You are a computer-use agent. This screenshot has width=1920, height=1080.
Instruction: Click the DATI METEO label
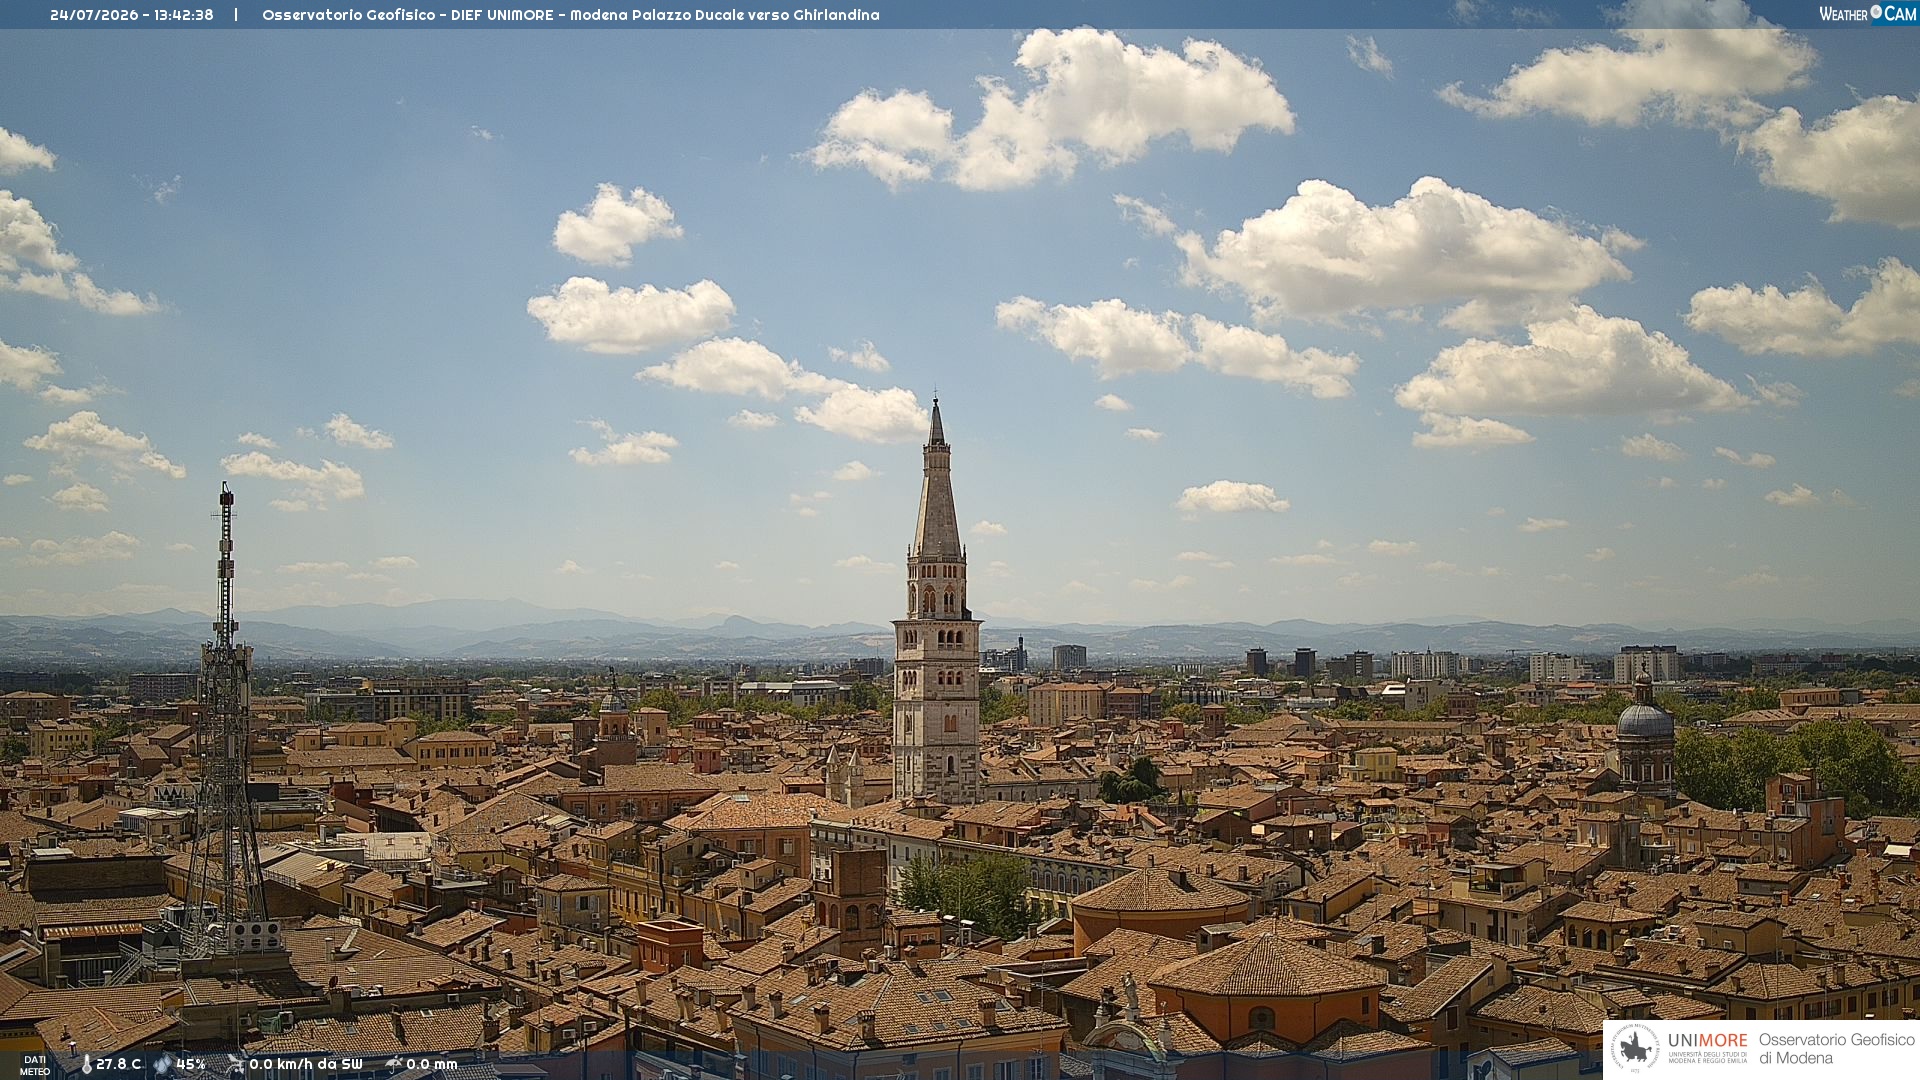[35, 1066]
